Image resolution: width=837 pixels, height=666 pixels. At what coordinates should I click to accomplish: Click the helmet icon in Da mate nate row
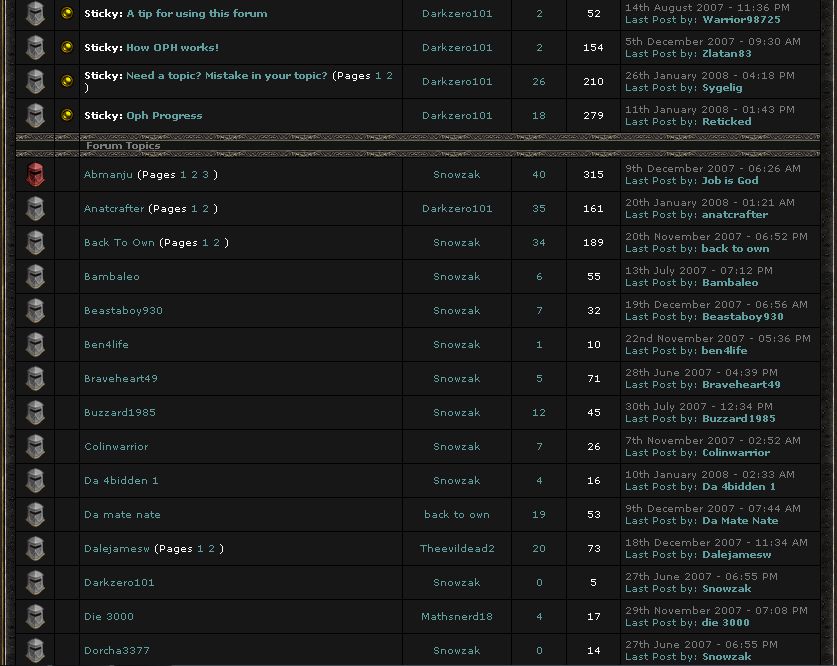(35, 514)
